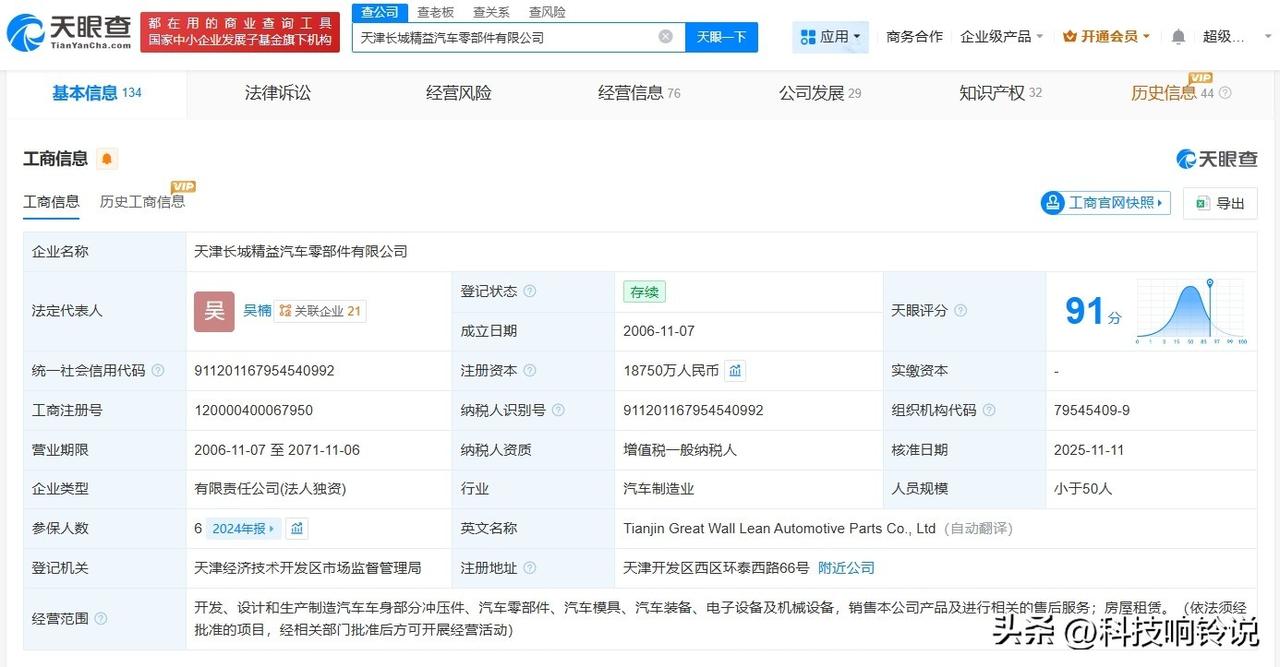Clear the search box with the X icon

coord(666,37)
